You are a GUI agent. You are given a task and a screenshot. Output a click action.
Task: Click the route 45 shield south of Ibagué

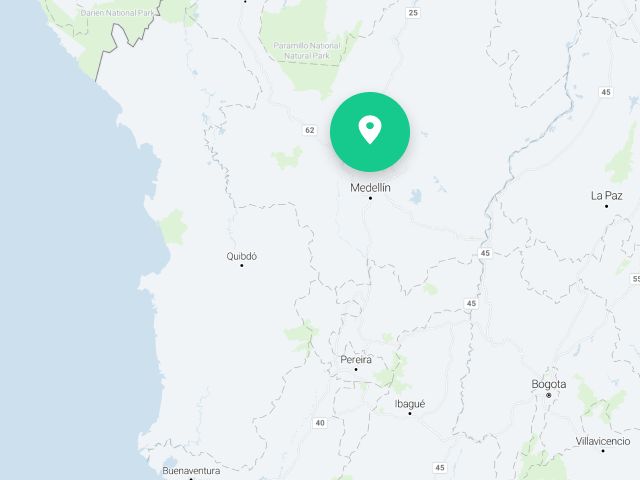click(440, 468)
